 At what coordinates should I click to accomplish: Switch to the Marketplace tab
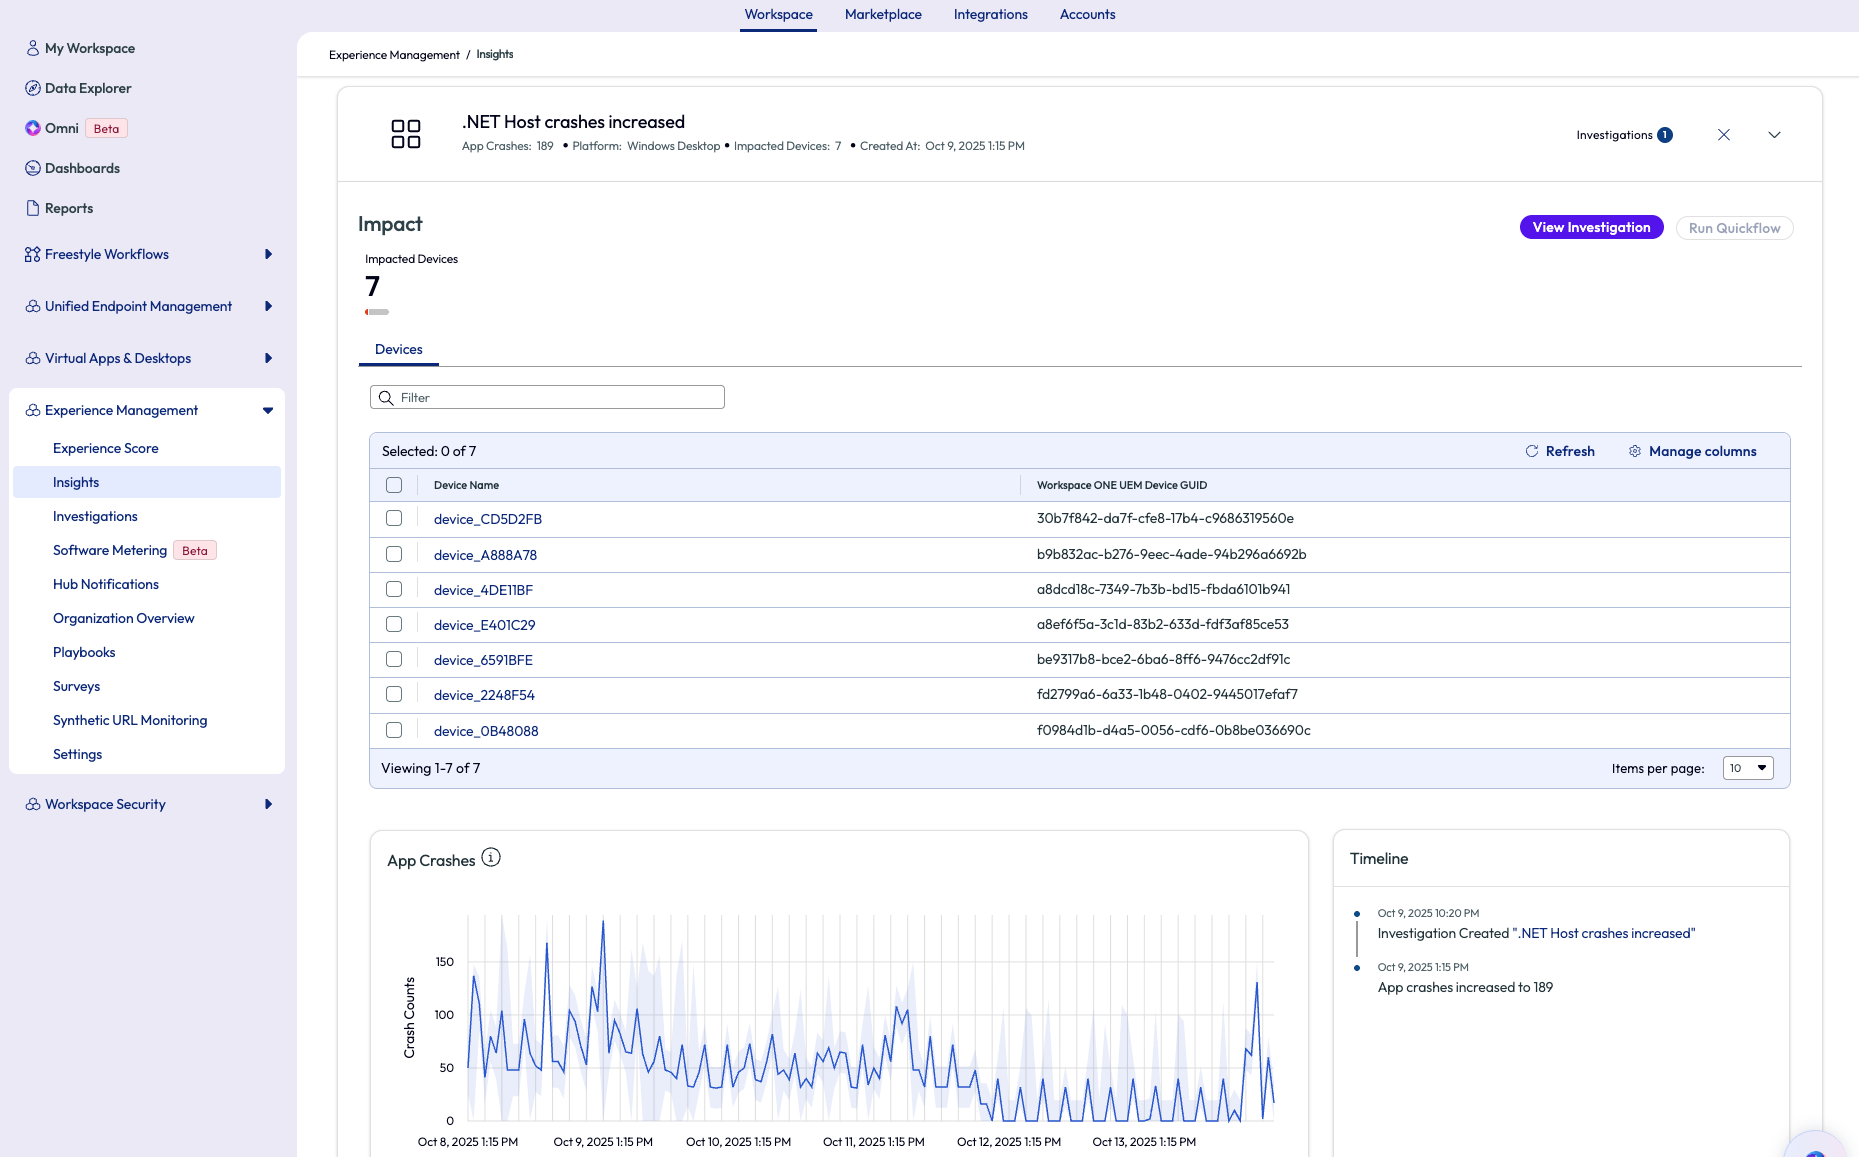point(883,14)
